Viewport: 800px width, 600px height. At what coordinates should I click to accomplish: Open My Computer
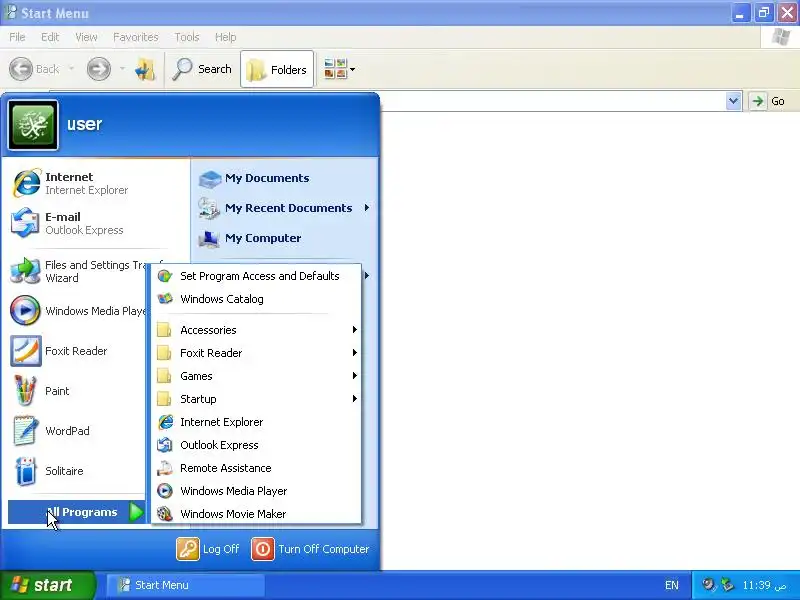(x=249, y=238)
